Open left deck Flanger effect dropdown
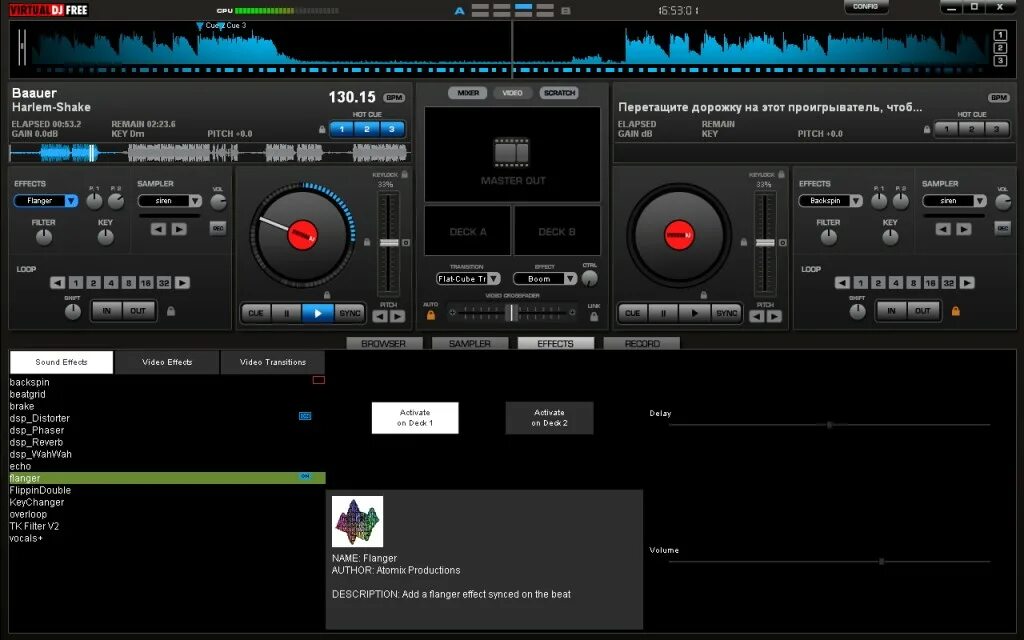The height and width of the screenshot is (640, 1024). [71, 201]
